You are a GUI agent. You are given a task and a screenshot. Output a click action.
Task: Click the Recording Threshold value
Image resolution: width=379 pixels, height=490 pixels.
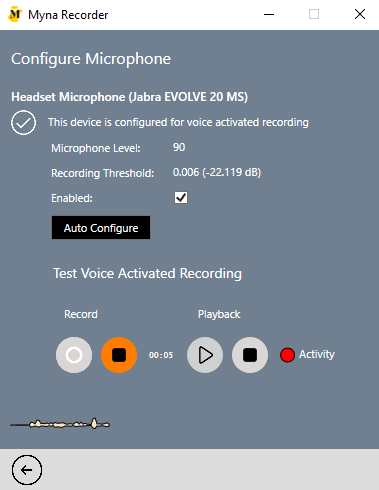pos(217,172)
